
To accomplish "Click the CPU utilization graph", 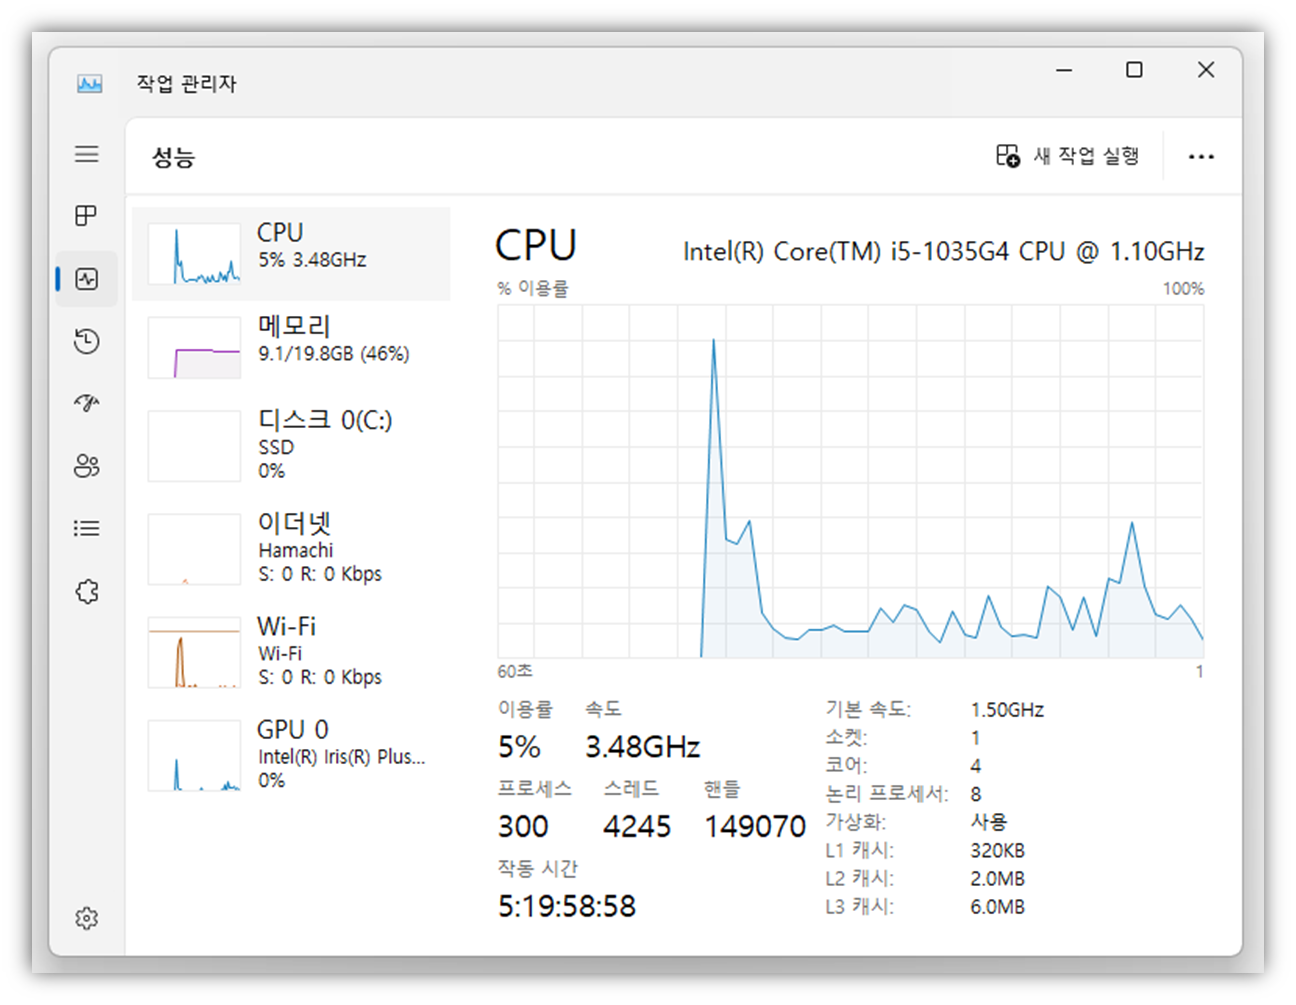I will point(850,481).
